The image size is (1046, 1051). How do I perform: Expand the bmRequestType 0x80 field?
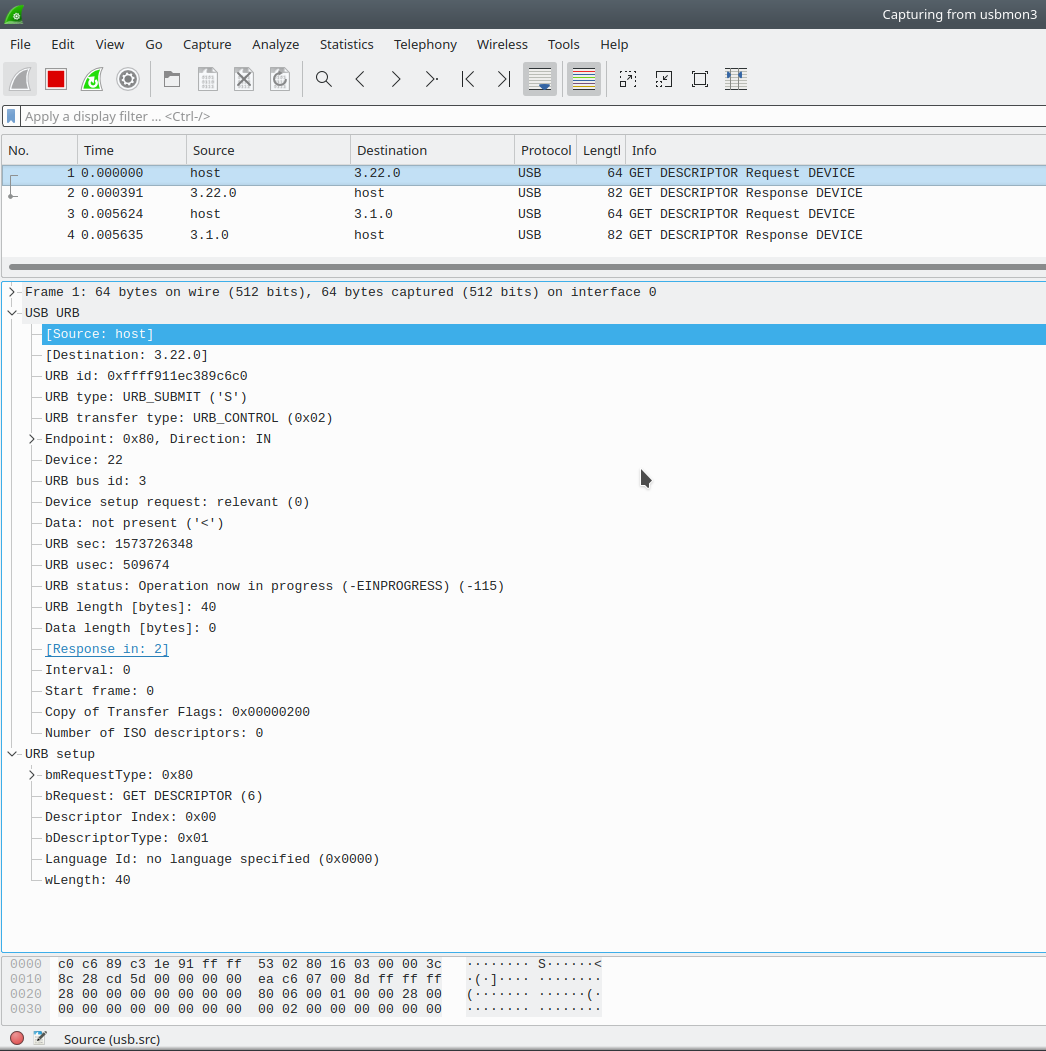tap(31, 775)
